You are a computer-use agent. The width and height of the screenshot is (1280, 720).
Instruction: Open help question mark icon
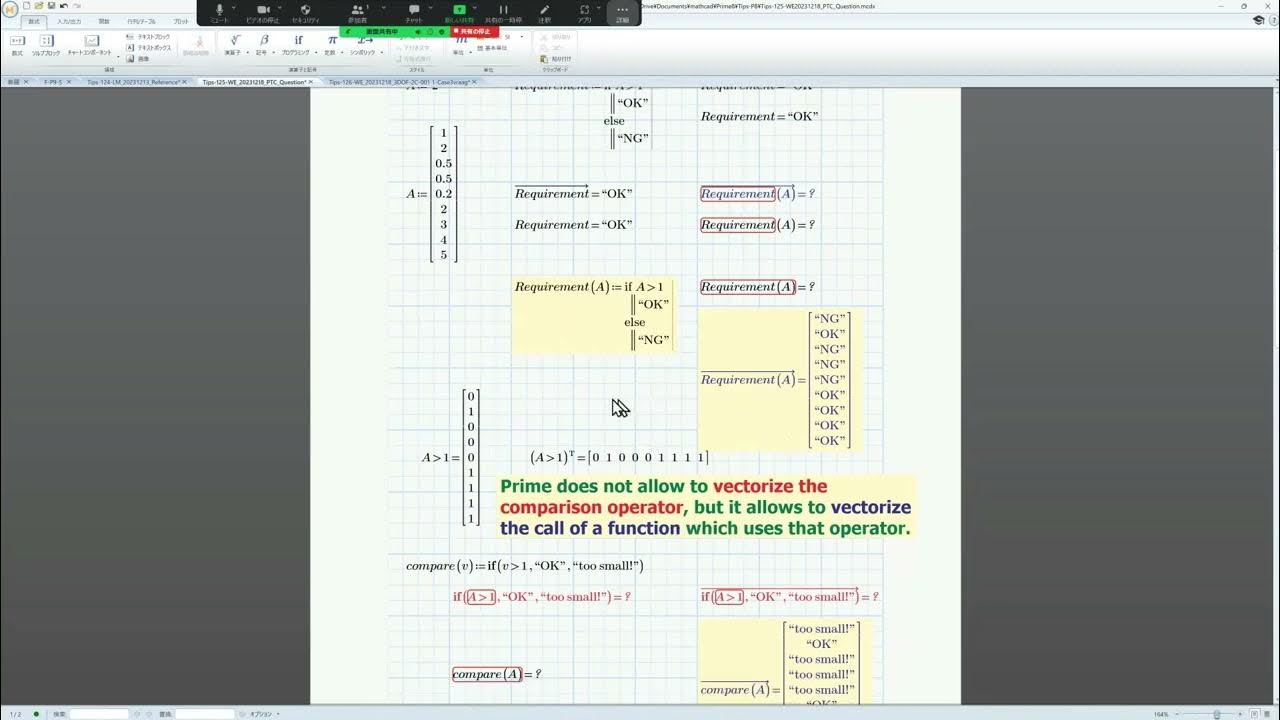tap(1272, 20)
